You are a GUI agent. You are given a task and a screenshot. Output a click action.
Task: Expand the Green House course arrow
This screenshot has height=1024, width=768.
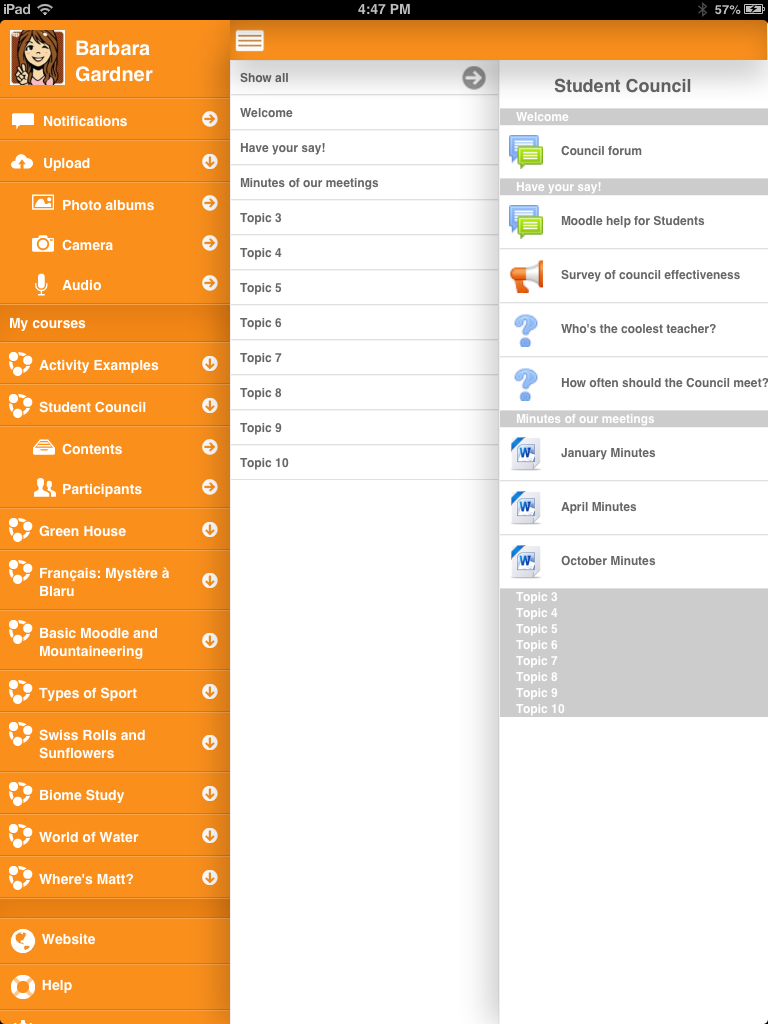coord(210,529)
